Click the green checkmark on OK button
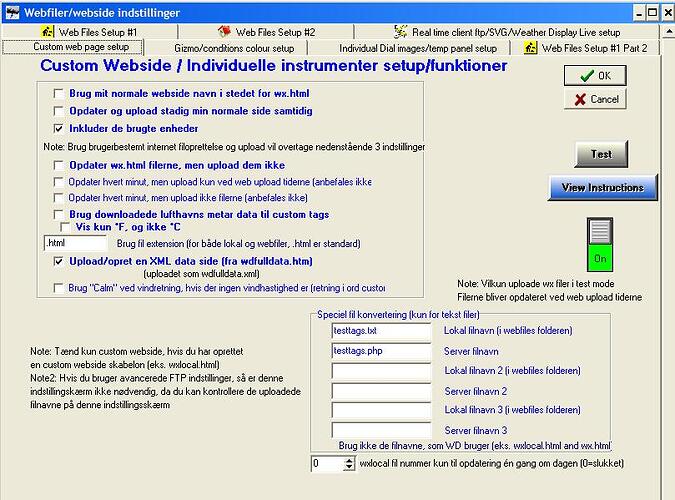The width and height of the screenshot is (675, 500). 587,76
